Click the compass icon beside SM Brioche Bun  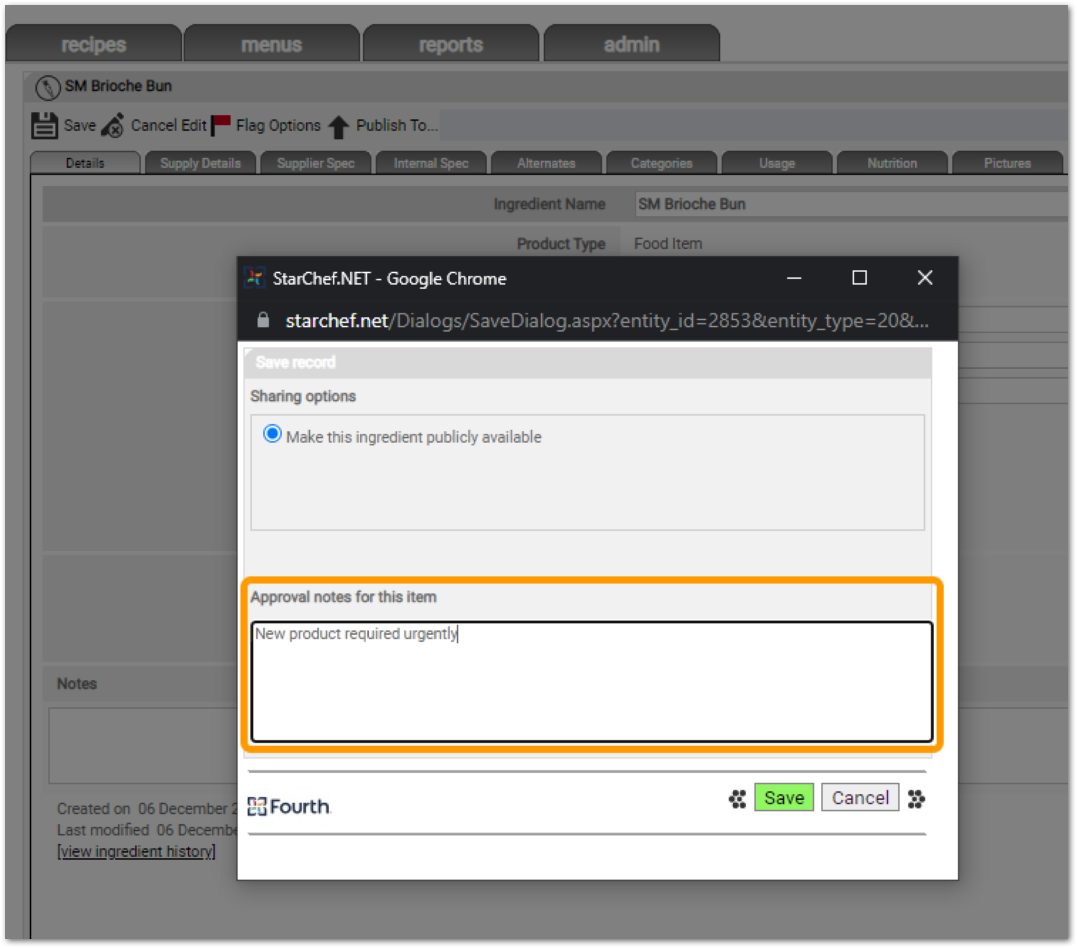[x=47, y=87]
